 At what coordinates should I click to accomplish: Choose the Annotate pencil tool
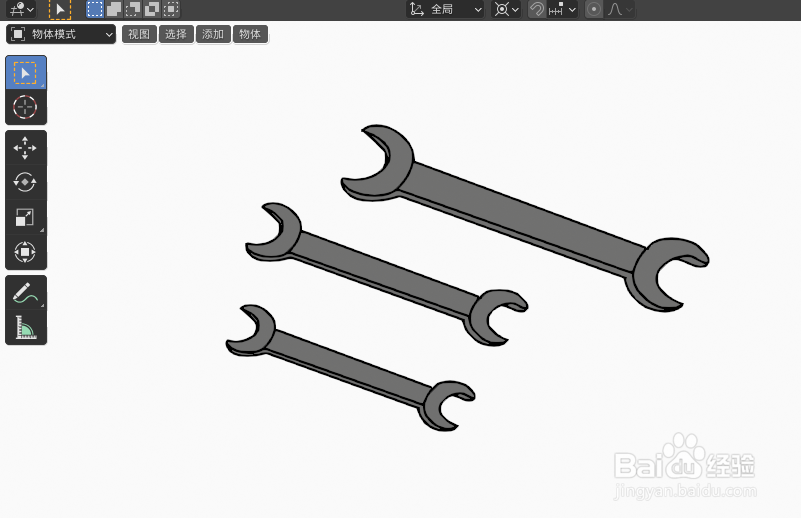tap(26, 293)
